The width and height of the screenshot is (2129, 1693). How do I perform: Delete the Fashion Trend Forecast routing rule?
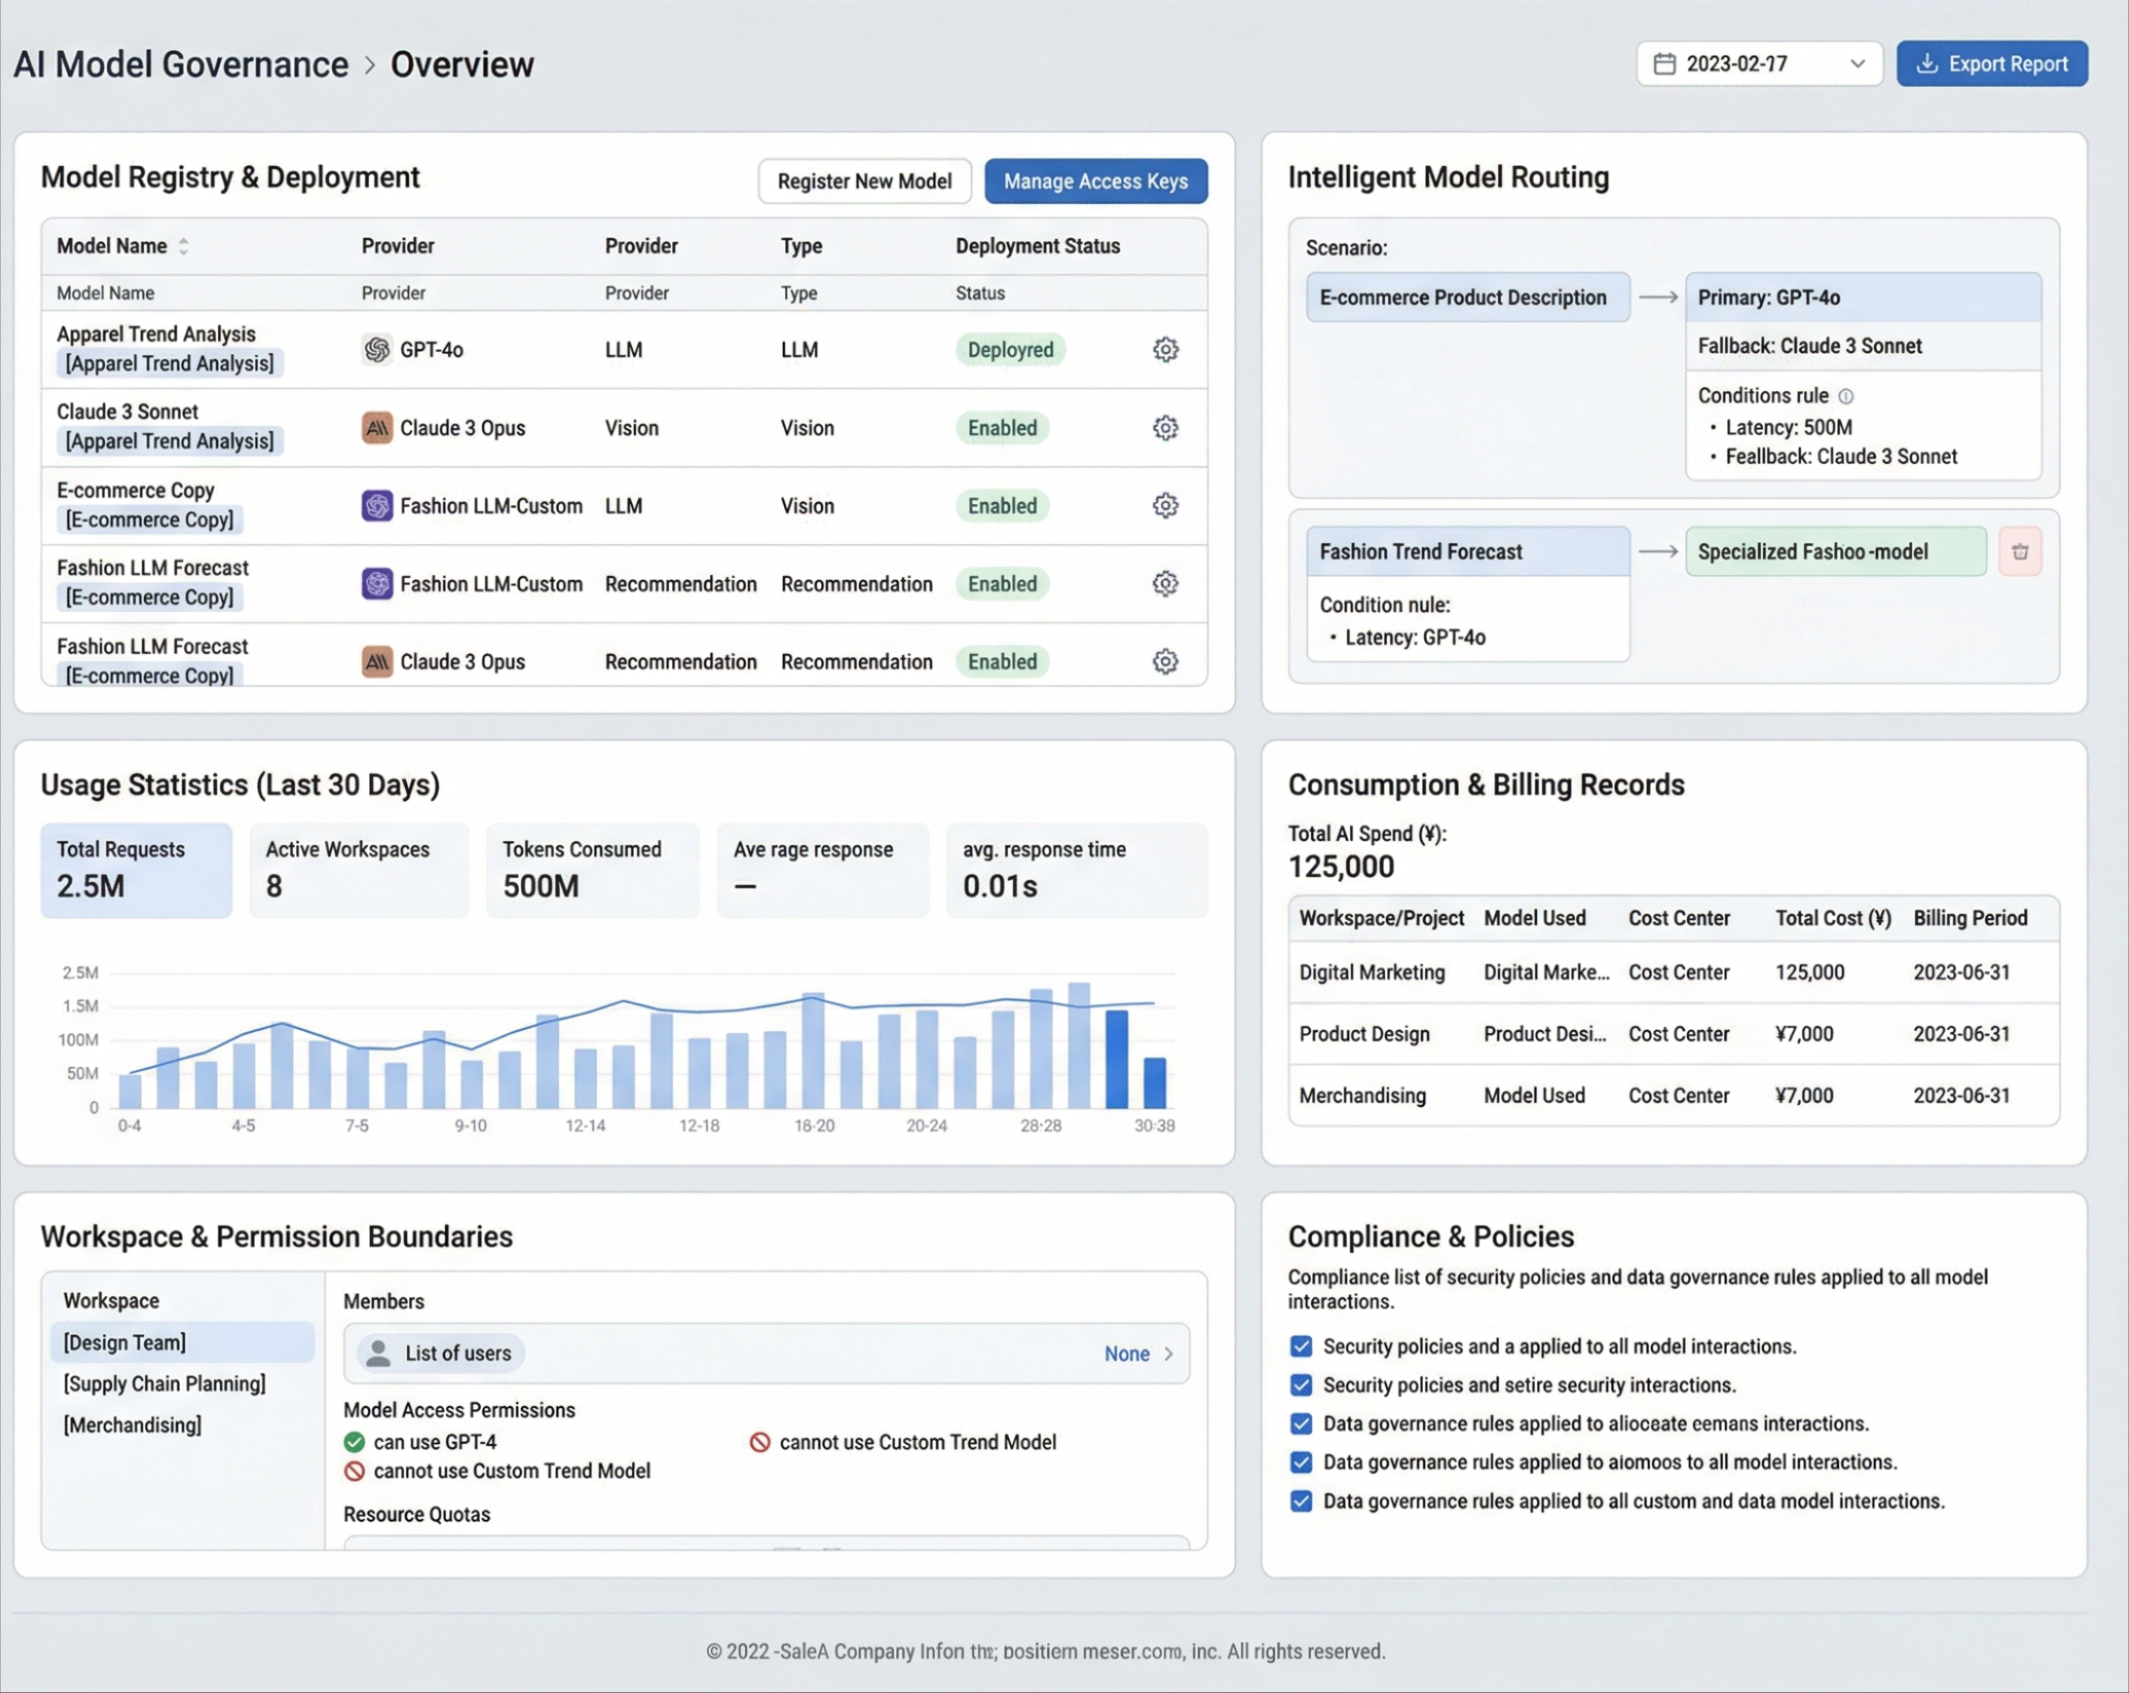[x=2019, y=551]
